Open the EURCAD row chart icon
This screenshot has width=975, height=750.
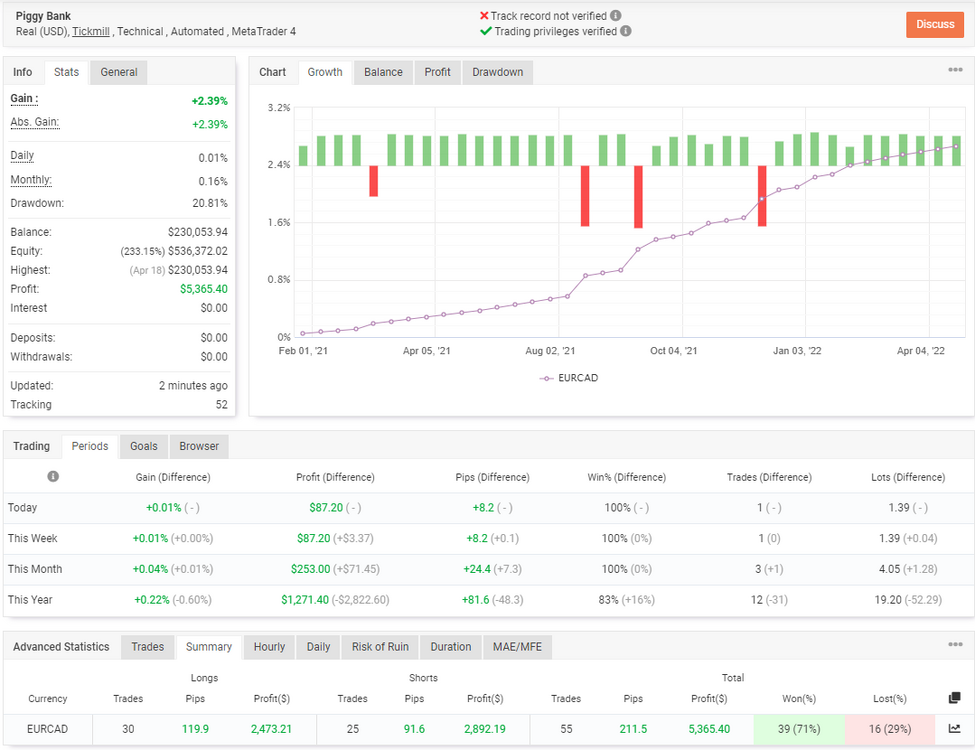tap(954, 728)
